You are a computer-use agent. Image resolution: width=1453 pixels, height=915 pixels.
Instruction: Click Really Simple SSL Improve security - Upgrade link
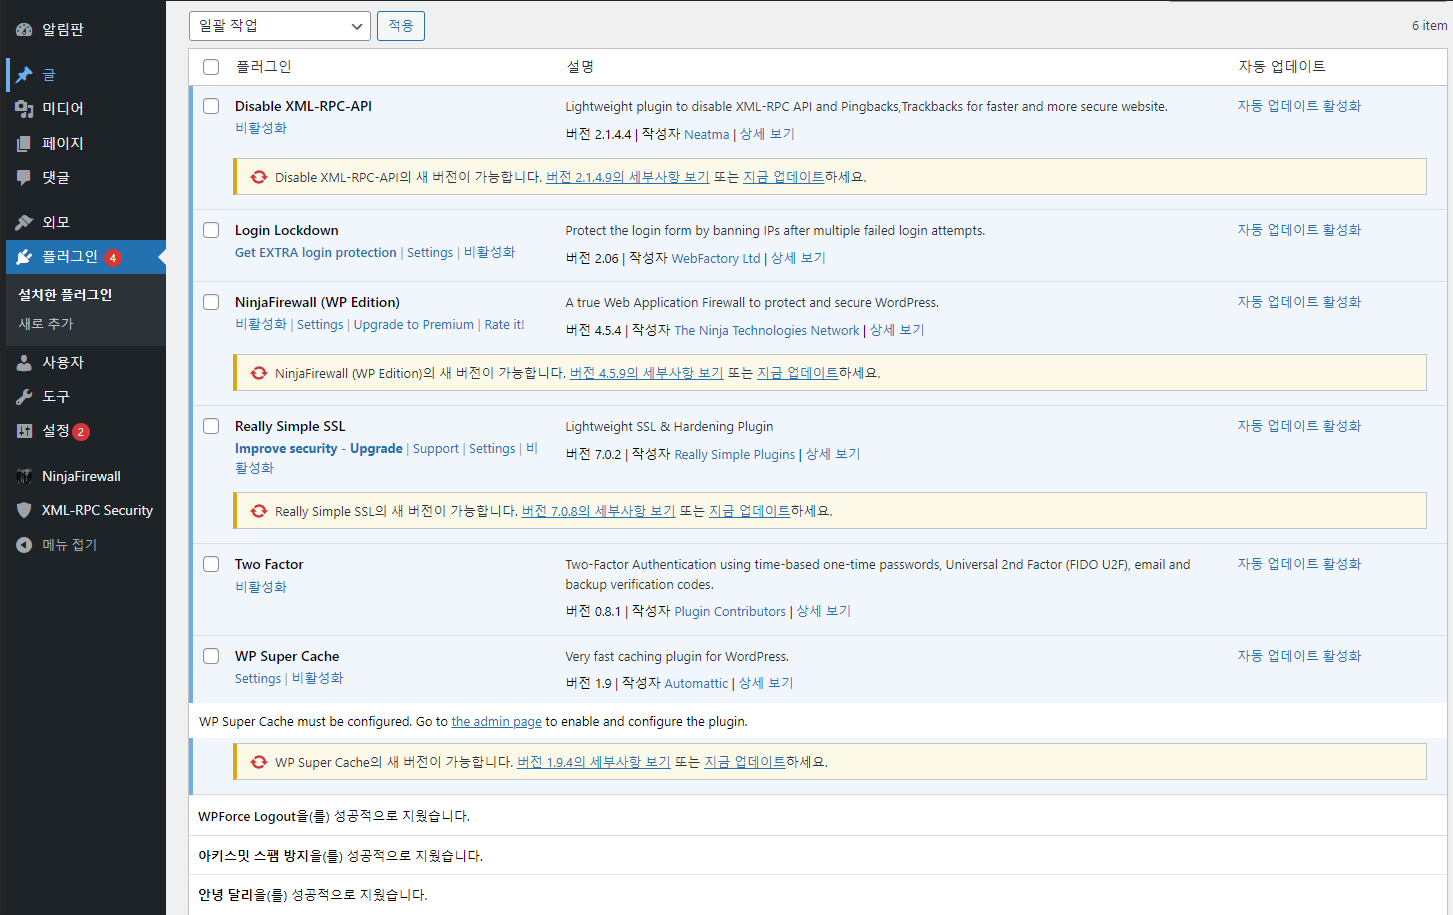point(319,449)
